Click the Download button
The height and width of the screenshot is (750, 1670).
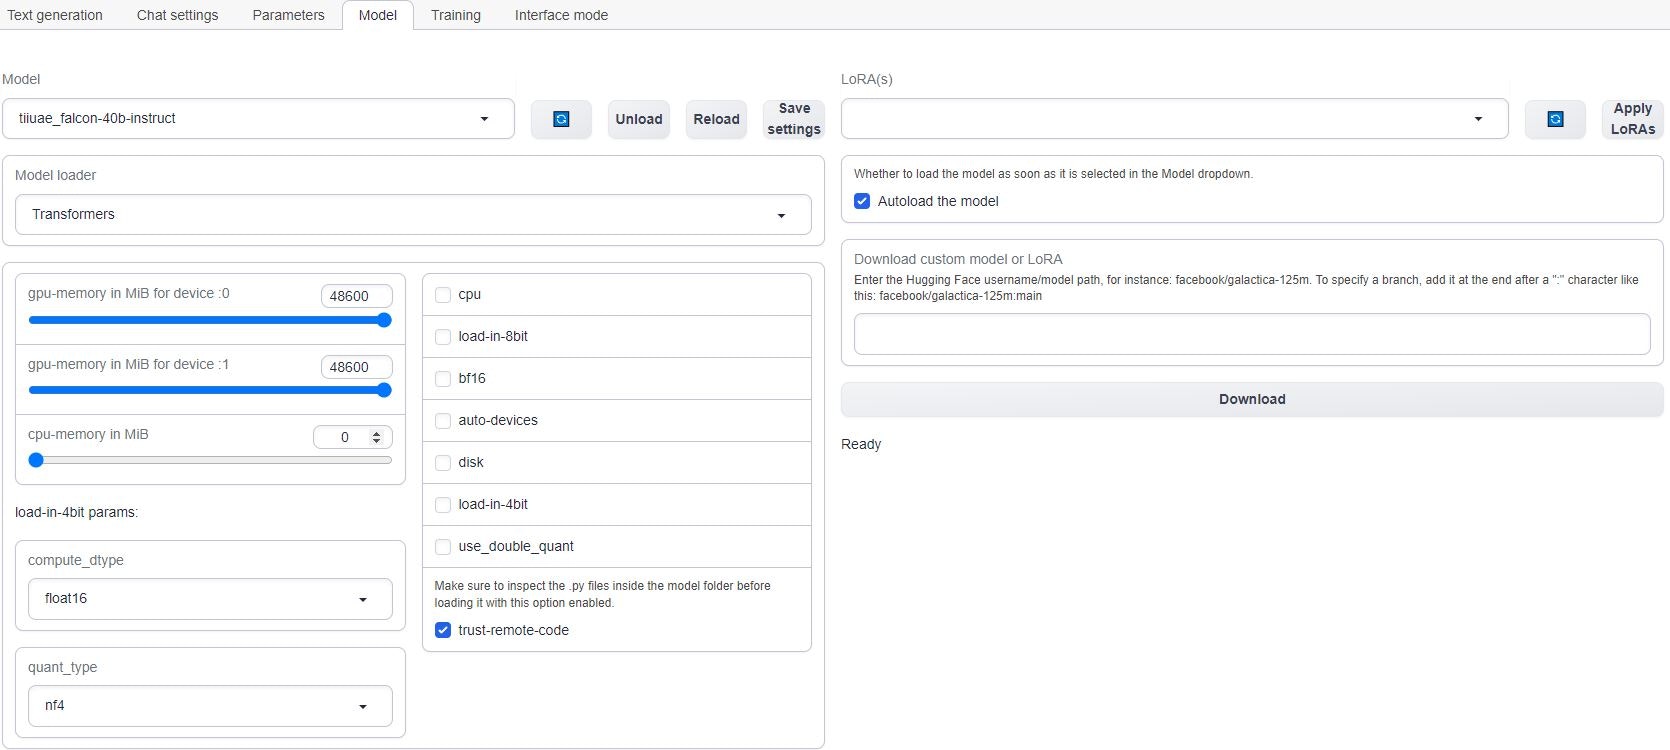point(1252,399)
